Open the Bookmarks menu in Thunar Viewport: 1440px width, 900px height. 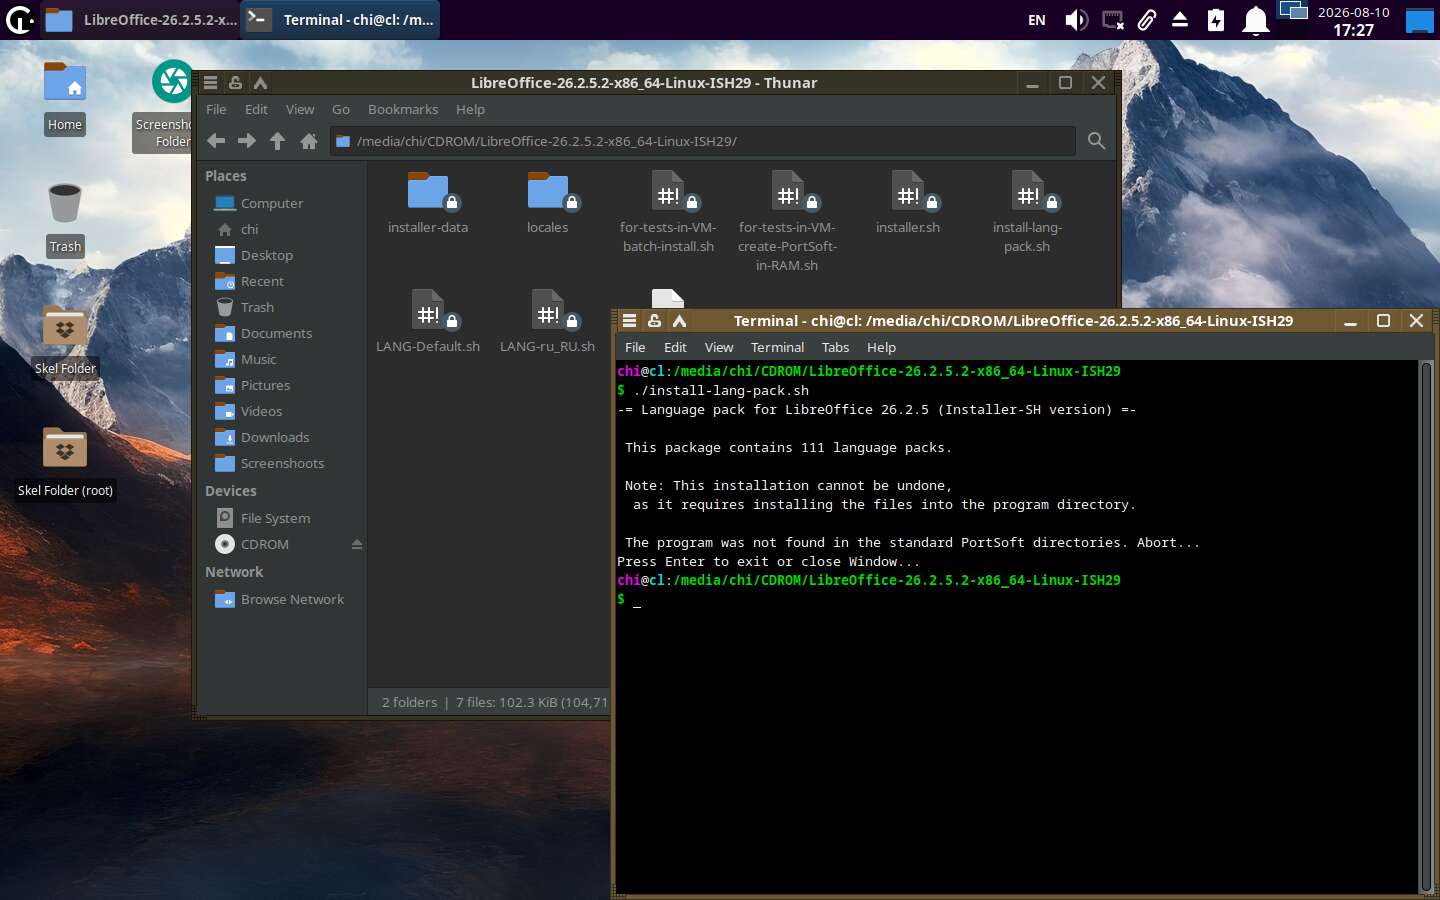pos(403,109)
